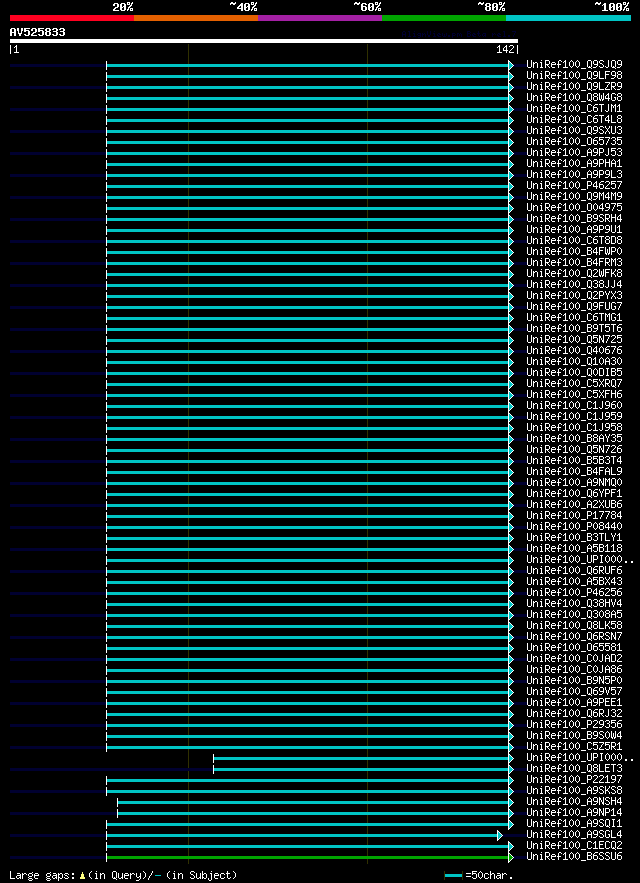Click the UniRef100_C1J958 hit label
The image size is (640, 883).
(x=574, y=427)
